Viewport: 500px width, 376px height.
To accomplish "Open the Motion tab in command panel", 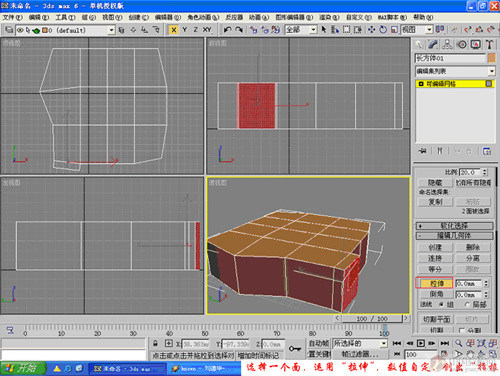I will [x=462, y=44].
